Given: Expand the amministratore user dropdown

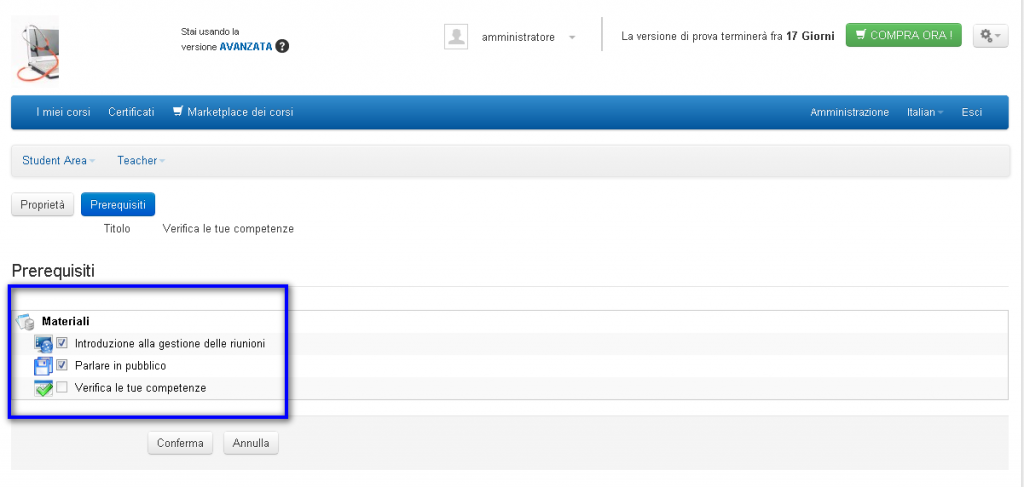Looking at the screenshot, I should pos(572,38).
